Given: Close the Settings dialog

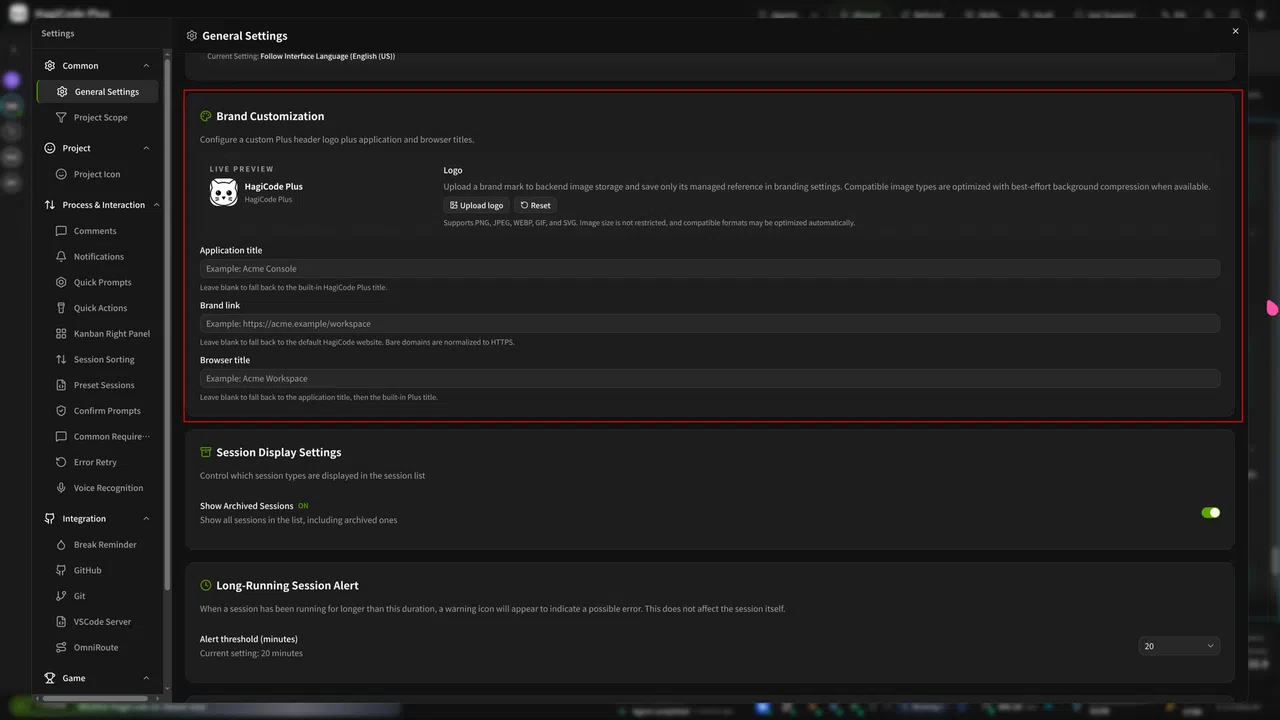Looking at the screenshot, I should pyautogui.click(x=1235, y=31).
